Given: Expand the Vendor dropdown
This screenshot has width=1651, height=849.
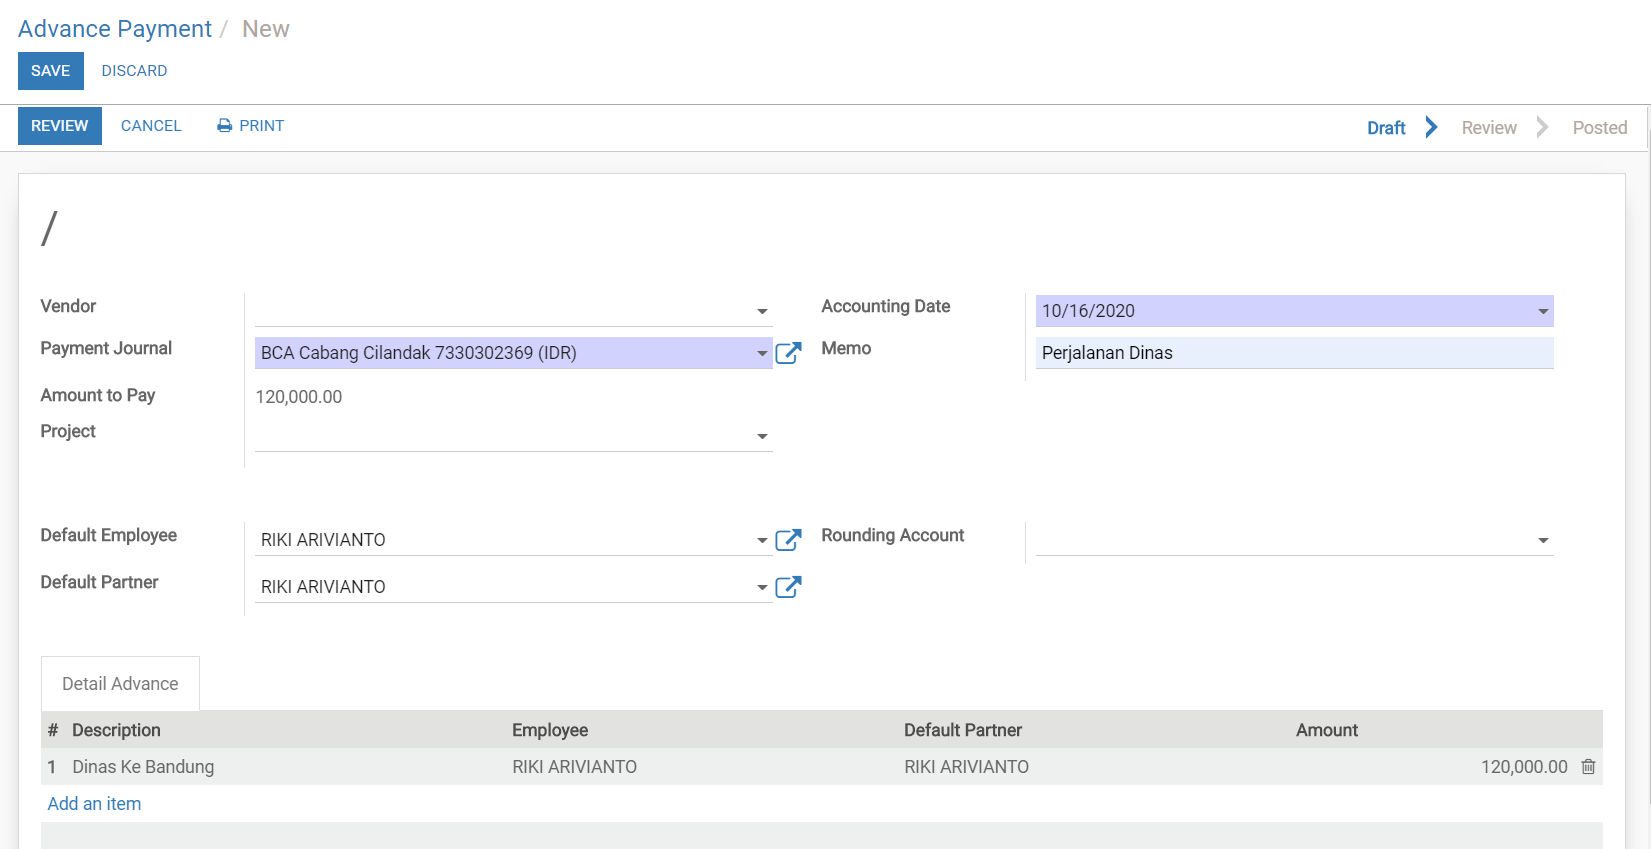Looking at the screenshot, I should (x=763, y=312).
